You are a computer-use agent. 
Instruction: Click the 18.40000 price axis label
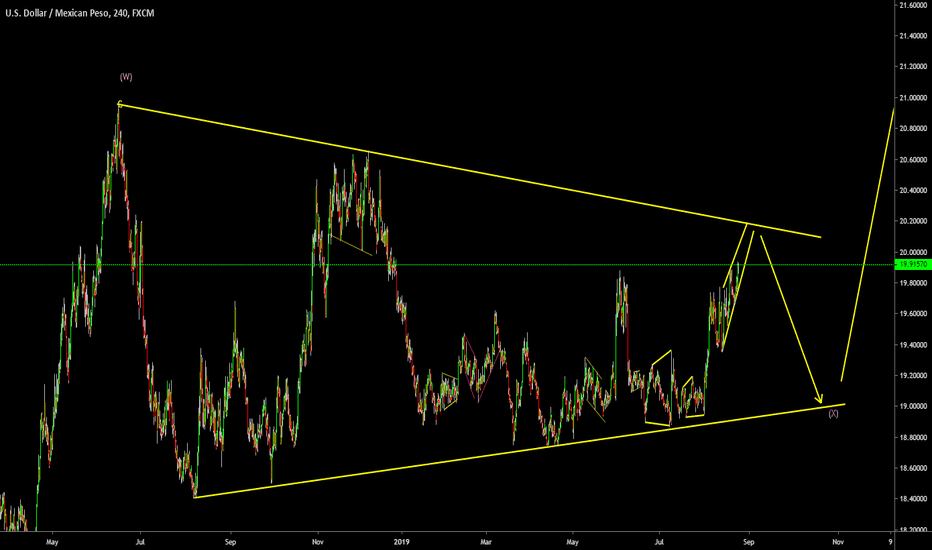point(913,499)
